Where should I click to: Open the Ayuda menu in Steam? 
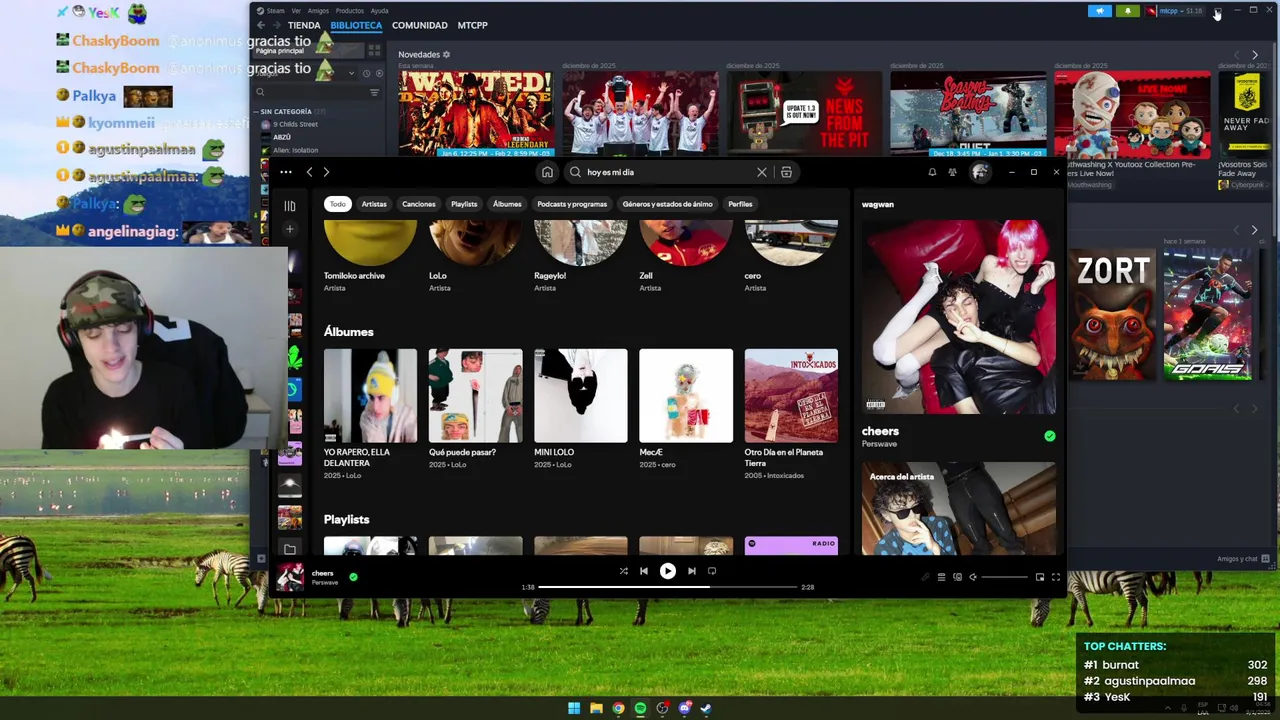point(379,11)
